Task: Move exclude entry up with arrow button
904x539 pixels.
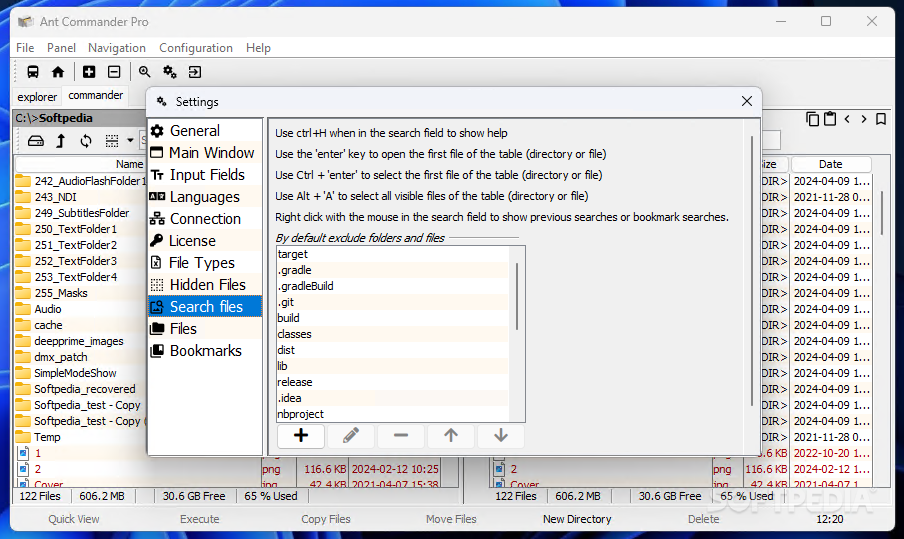Action: [x=451, y=436]
